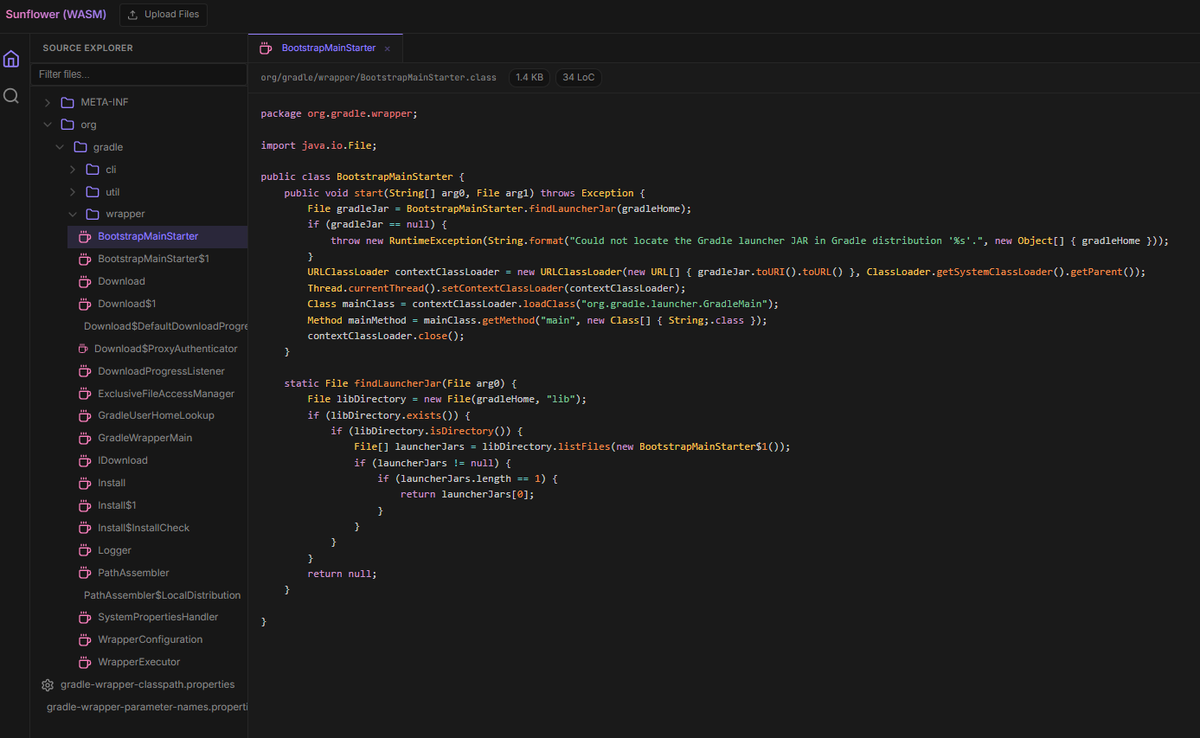Click the org folder icon
Screen dimensions: 1200x738
point(68,125)
